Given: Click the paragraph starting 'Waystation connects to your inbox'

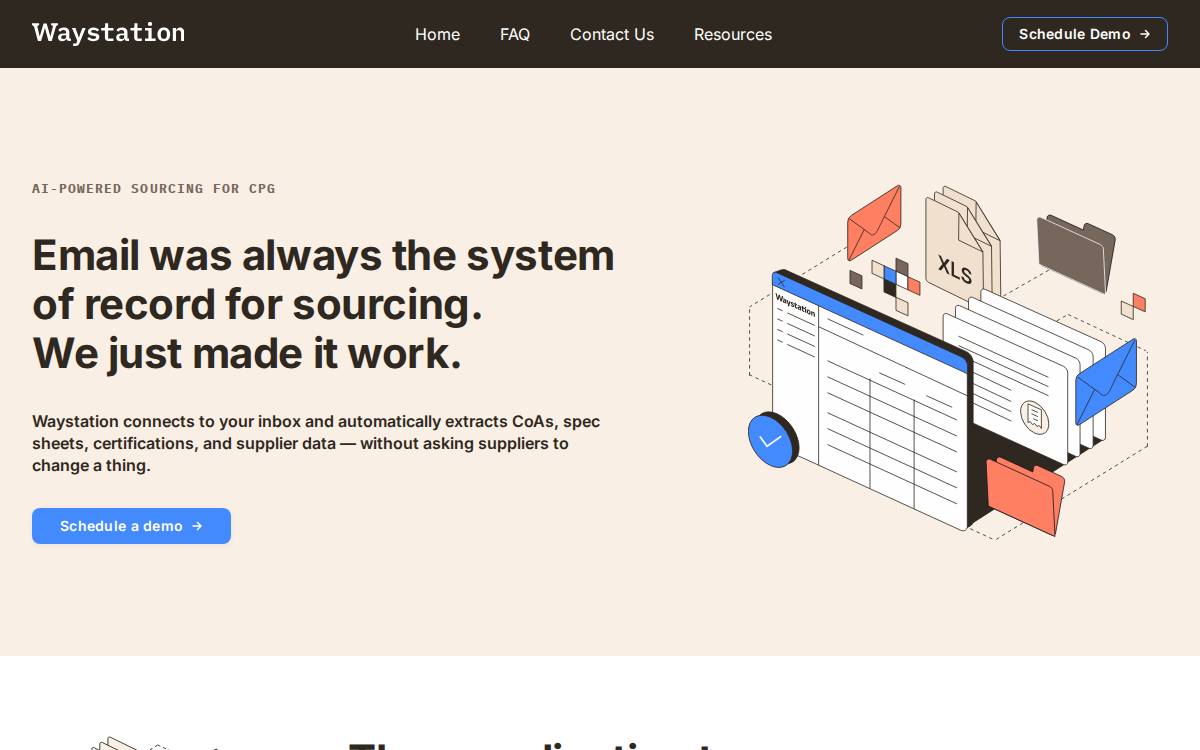Looking at the screenshot, I should pos(316,443).
